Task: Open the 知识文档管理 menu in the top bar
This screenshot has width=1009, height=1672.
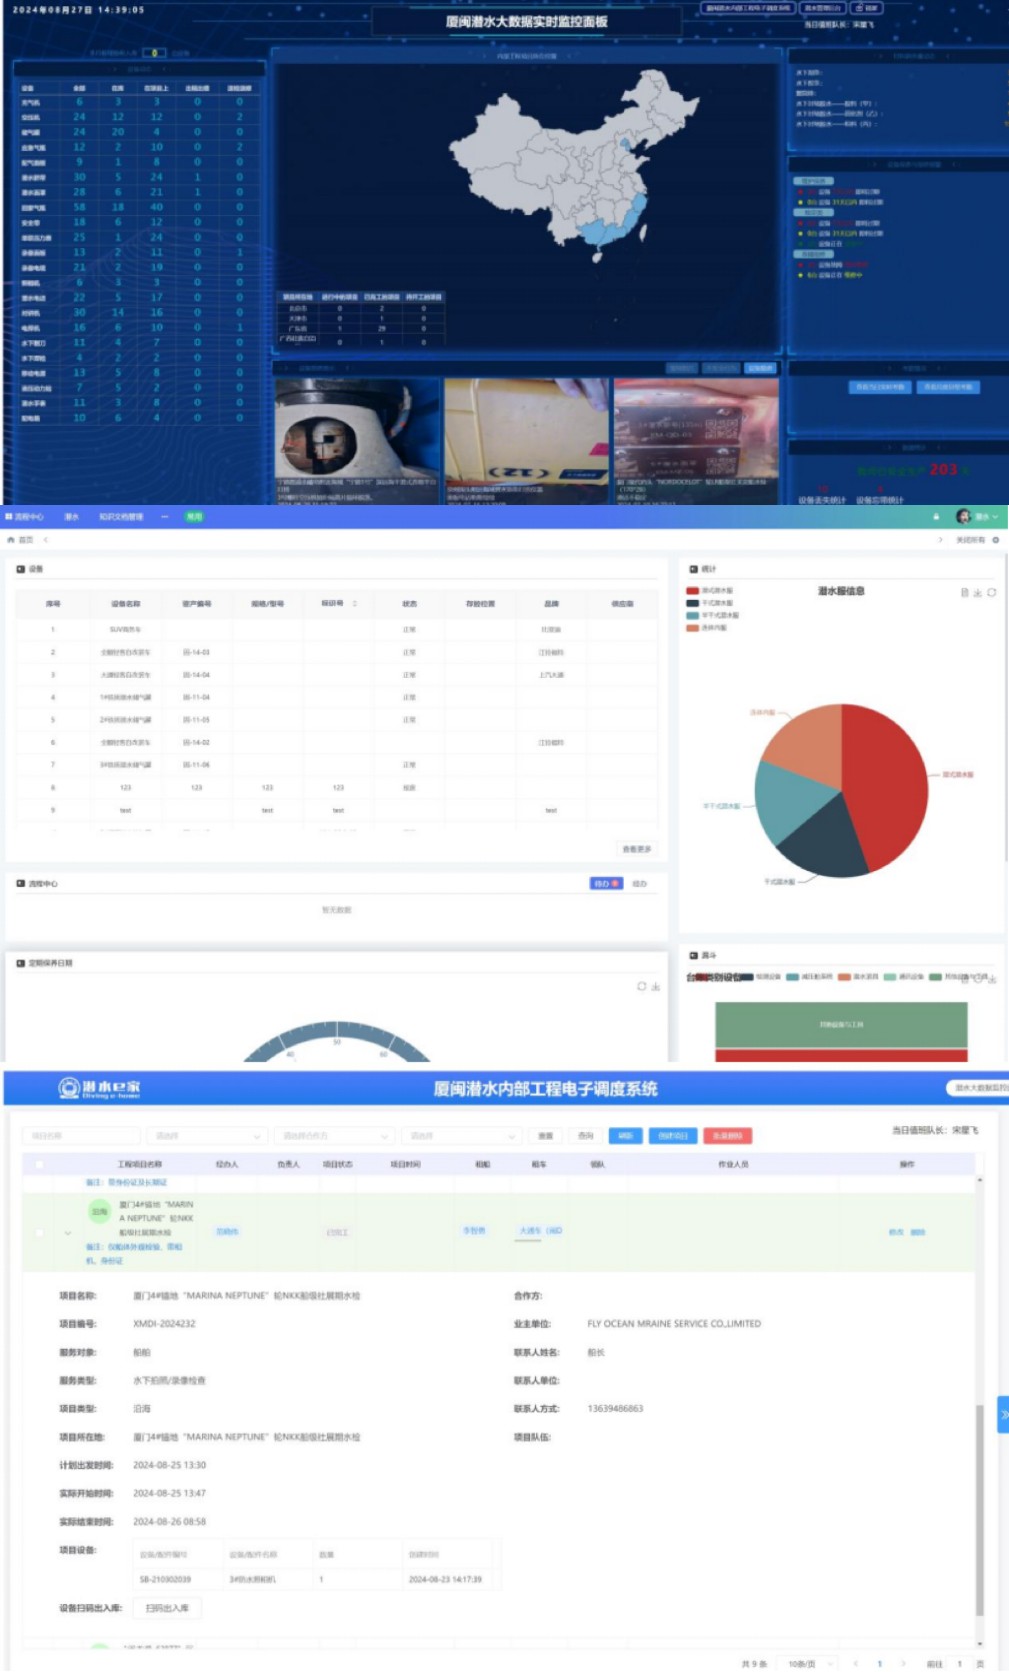Action: 121,517
